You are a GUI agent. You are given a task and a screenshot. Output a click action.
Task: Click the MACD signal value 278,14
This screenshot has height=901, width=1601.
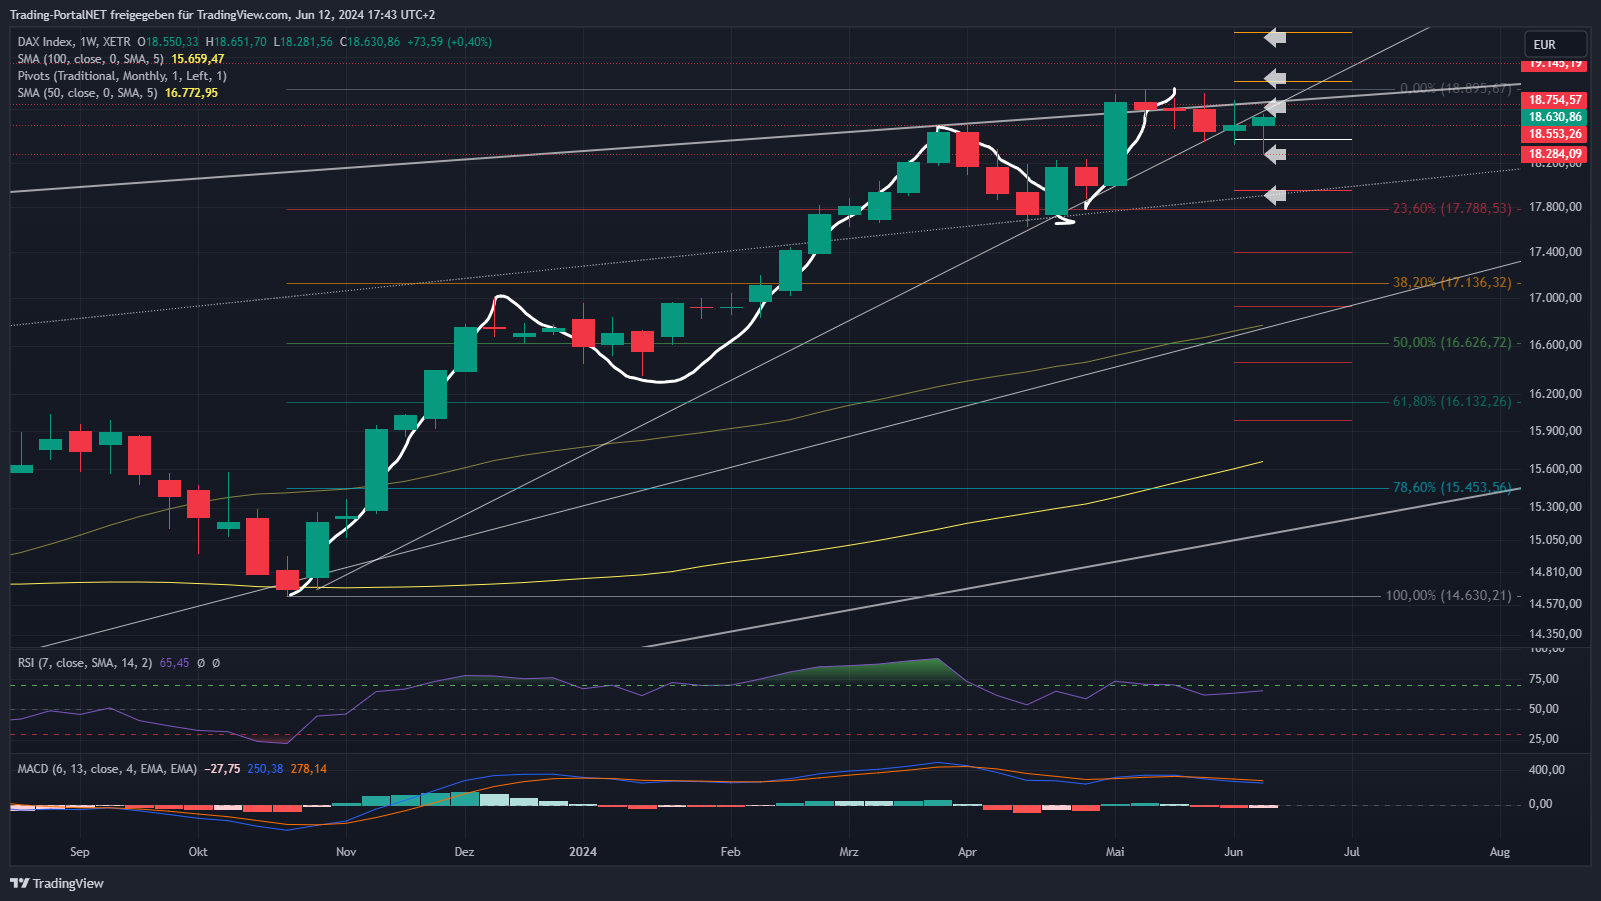pos(309,769)
